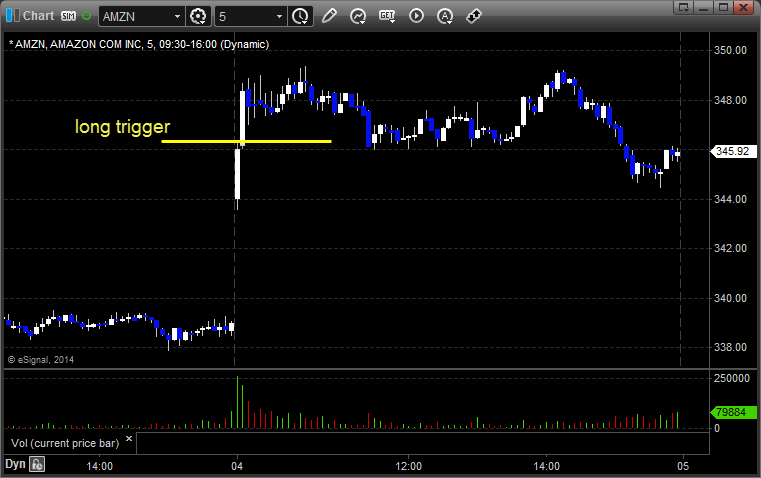
Task: Maximize the chart window
Action: click(x=723, y=7)
